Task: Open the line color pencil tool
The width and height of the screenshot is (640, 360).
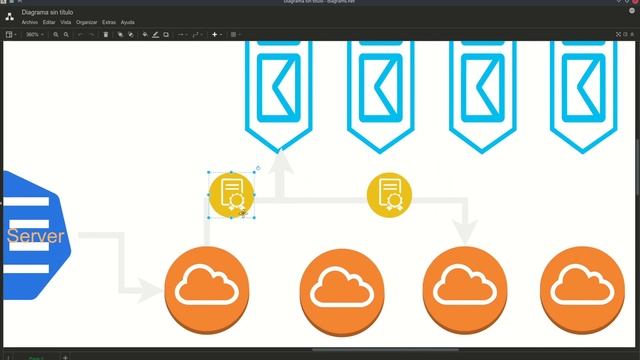Action: tap(156, 35)
